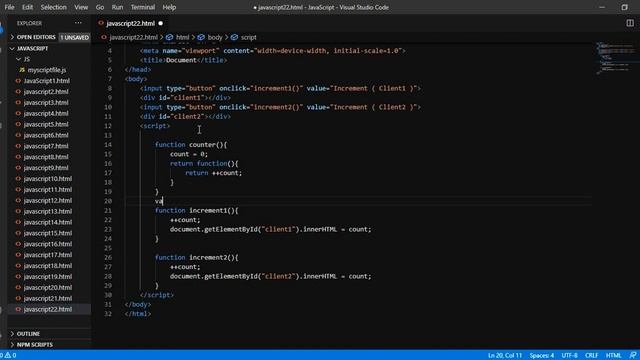
Task: Click the HTML file icon beside JavaScript1.html
Action: tap(18, 81)
